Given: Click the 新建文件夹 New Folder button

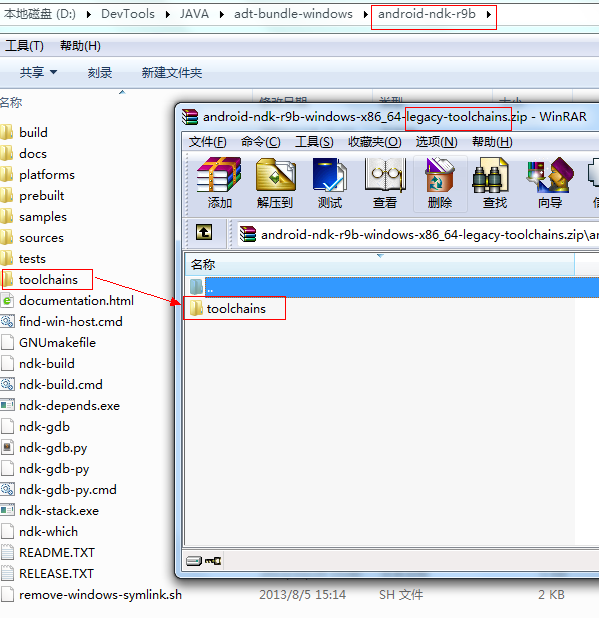Looking at the screenshot, I should (x=172, y=73).
